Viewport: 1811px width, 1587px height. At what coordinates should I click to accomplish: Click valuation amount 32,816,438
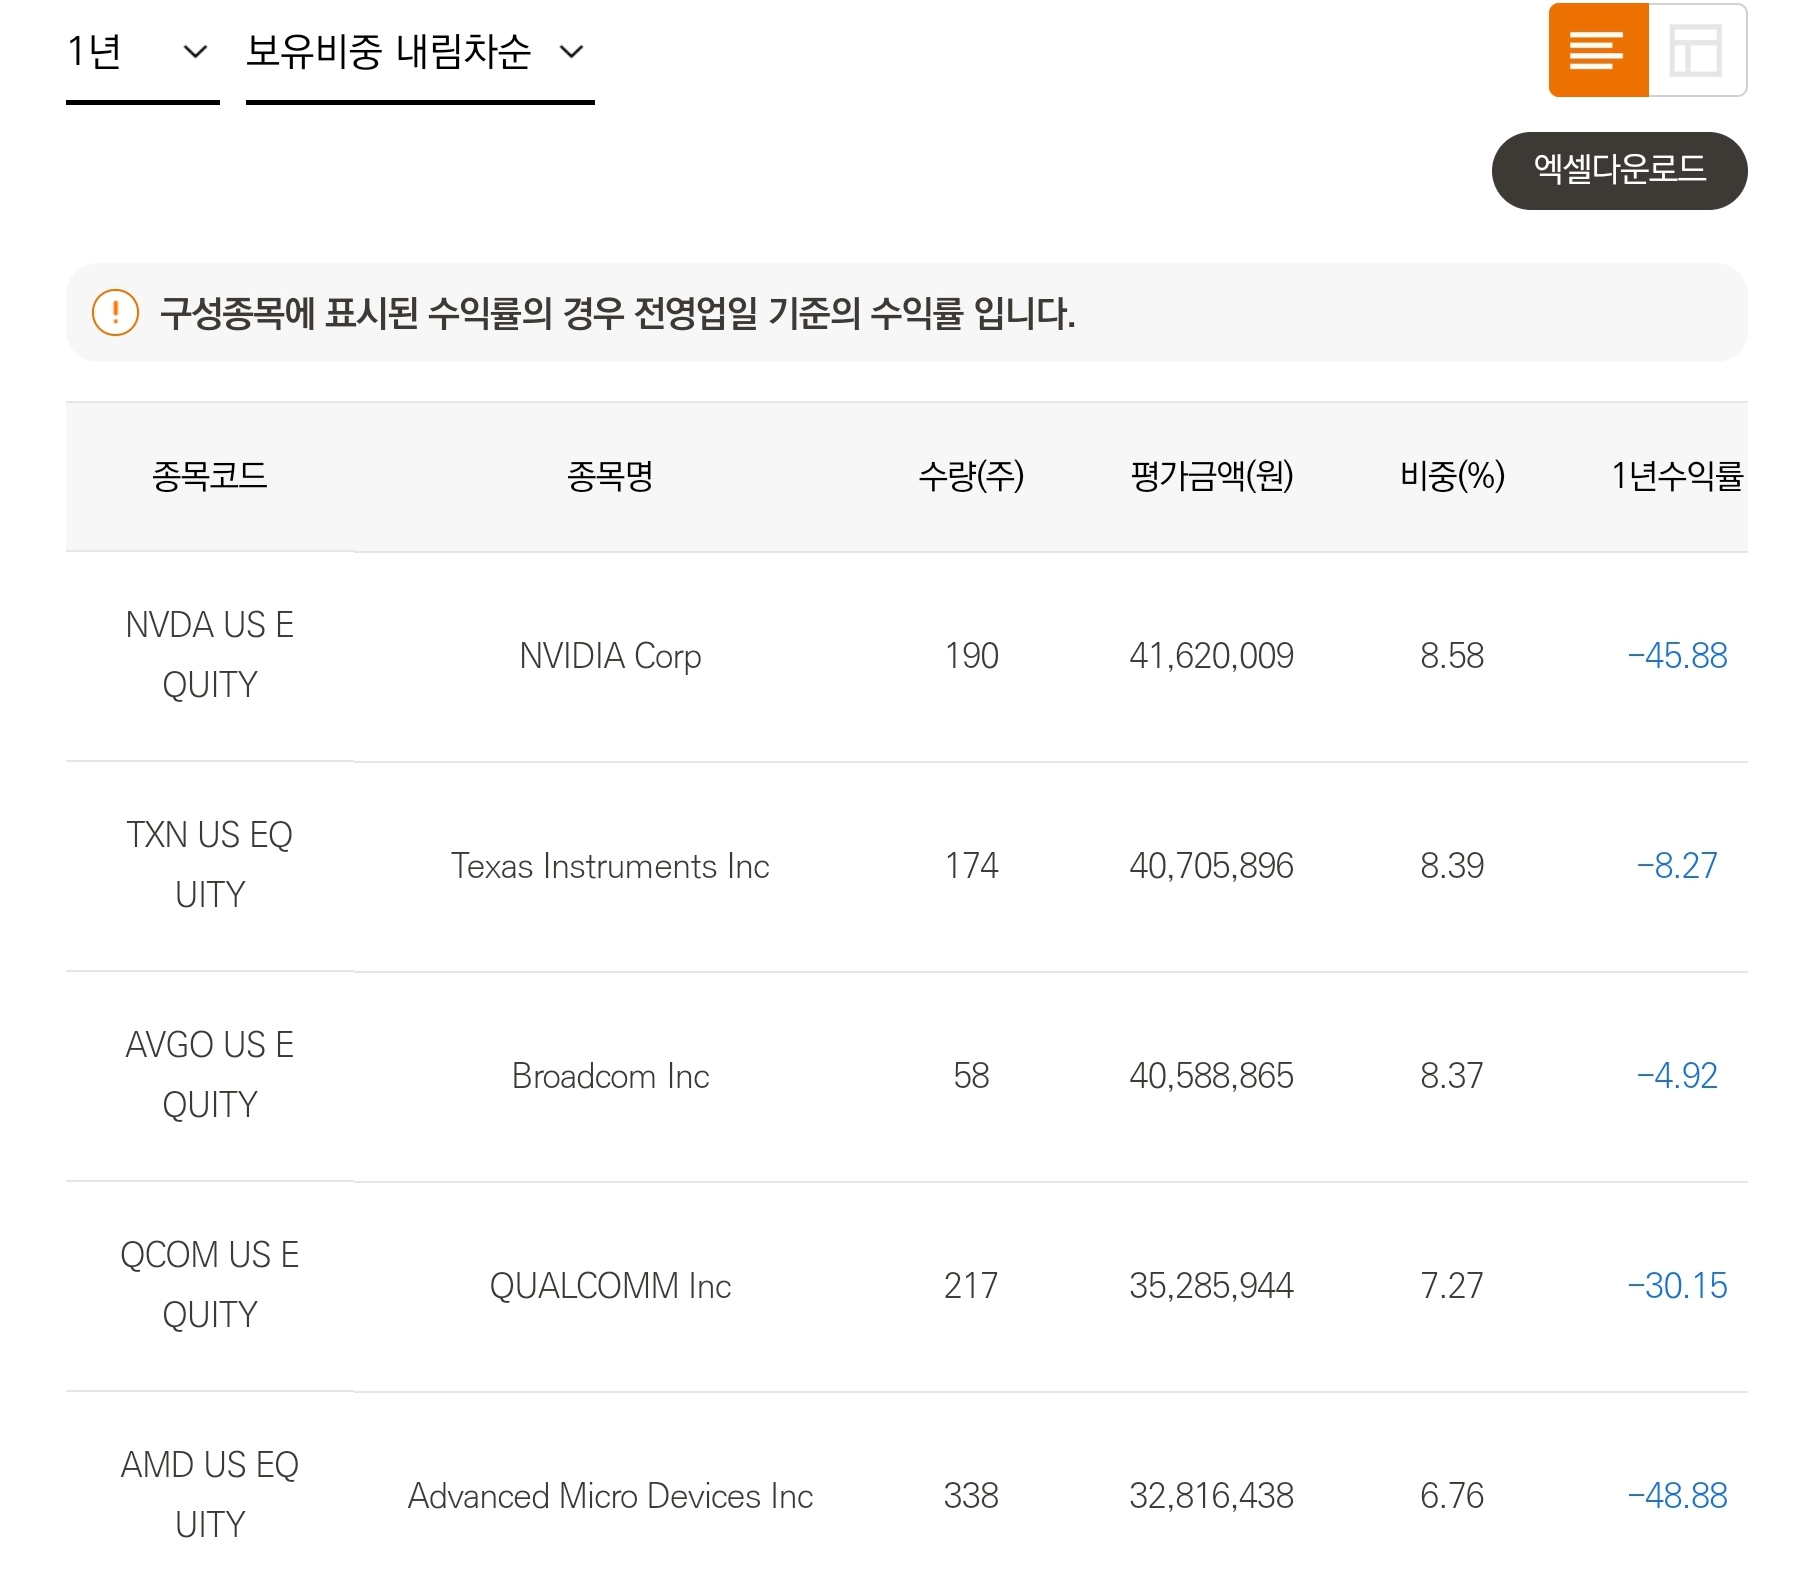[x=1212, y=1496]
